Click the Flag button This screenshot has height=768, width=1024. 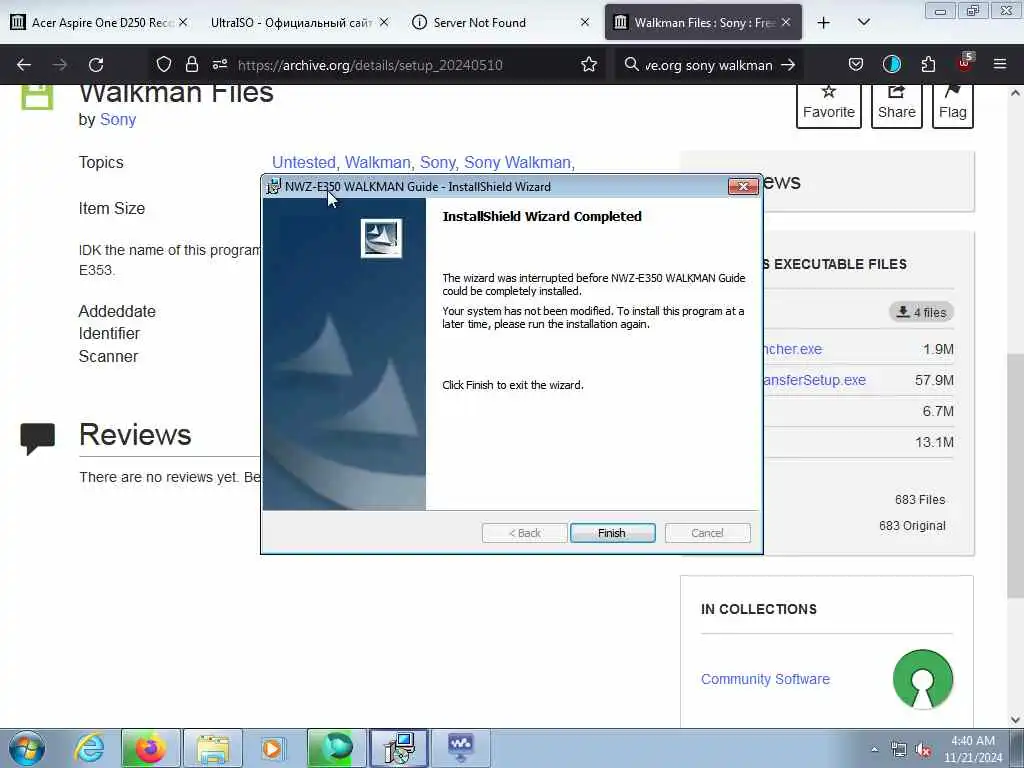[x=953, y=104]
